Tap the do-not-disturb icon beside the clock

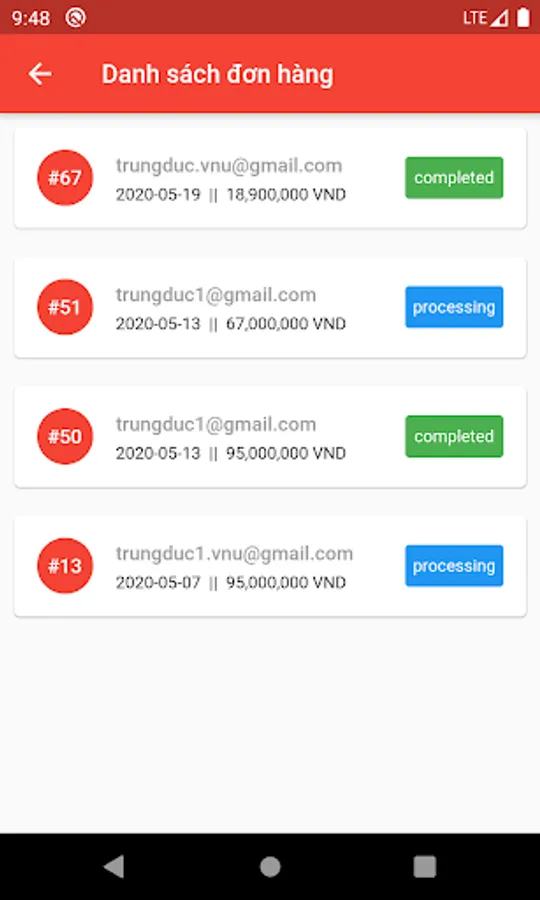[75, 18]
